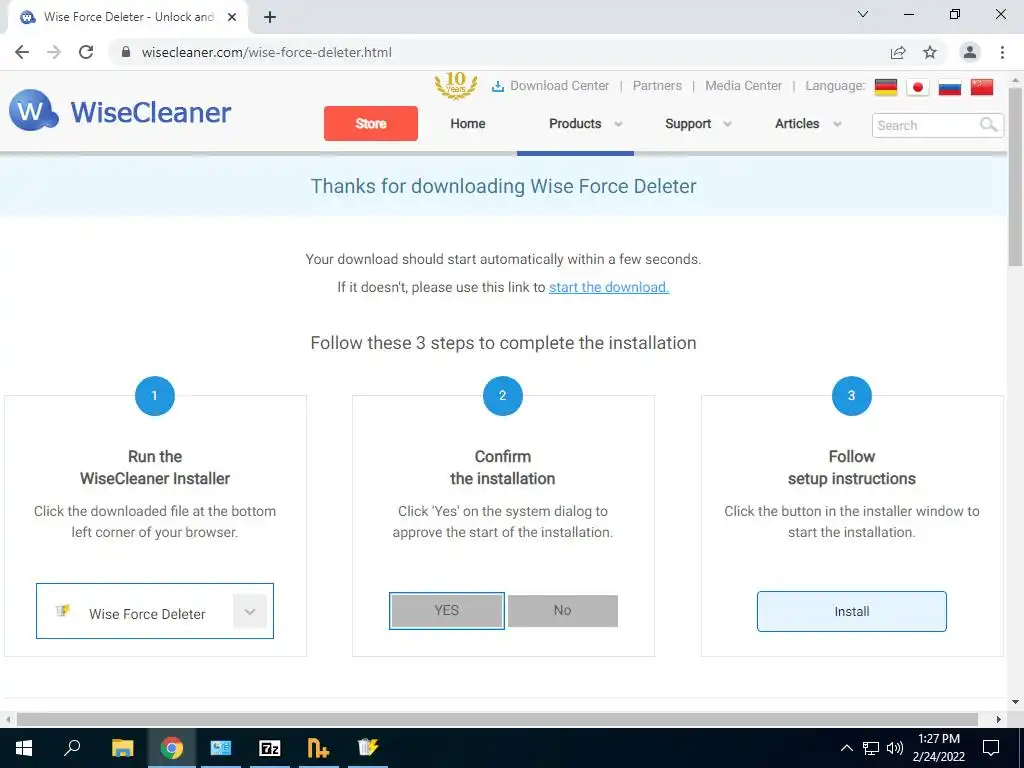The image size is (1024, 768).
Task: Switch language to Japanese flag
Action: click(918, 87)
